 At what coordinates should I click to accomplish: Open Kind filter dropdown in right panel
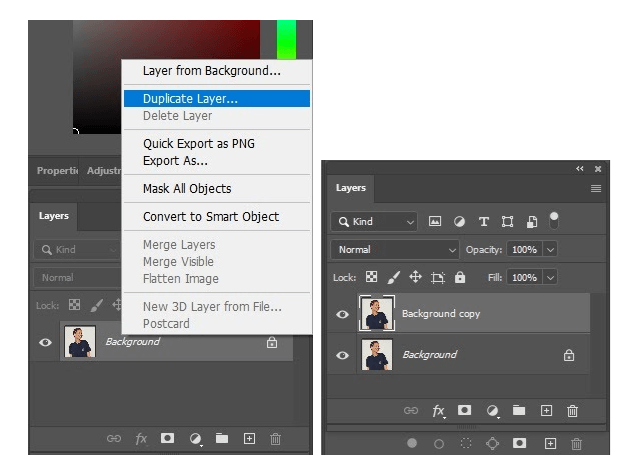(374, 222)
